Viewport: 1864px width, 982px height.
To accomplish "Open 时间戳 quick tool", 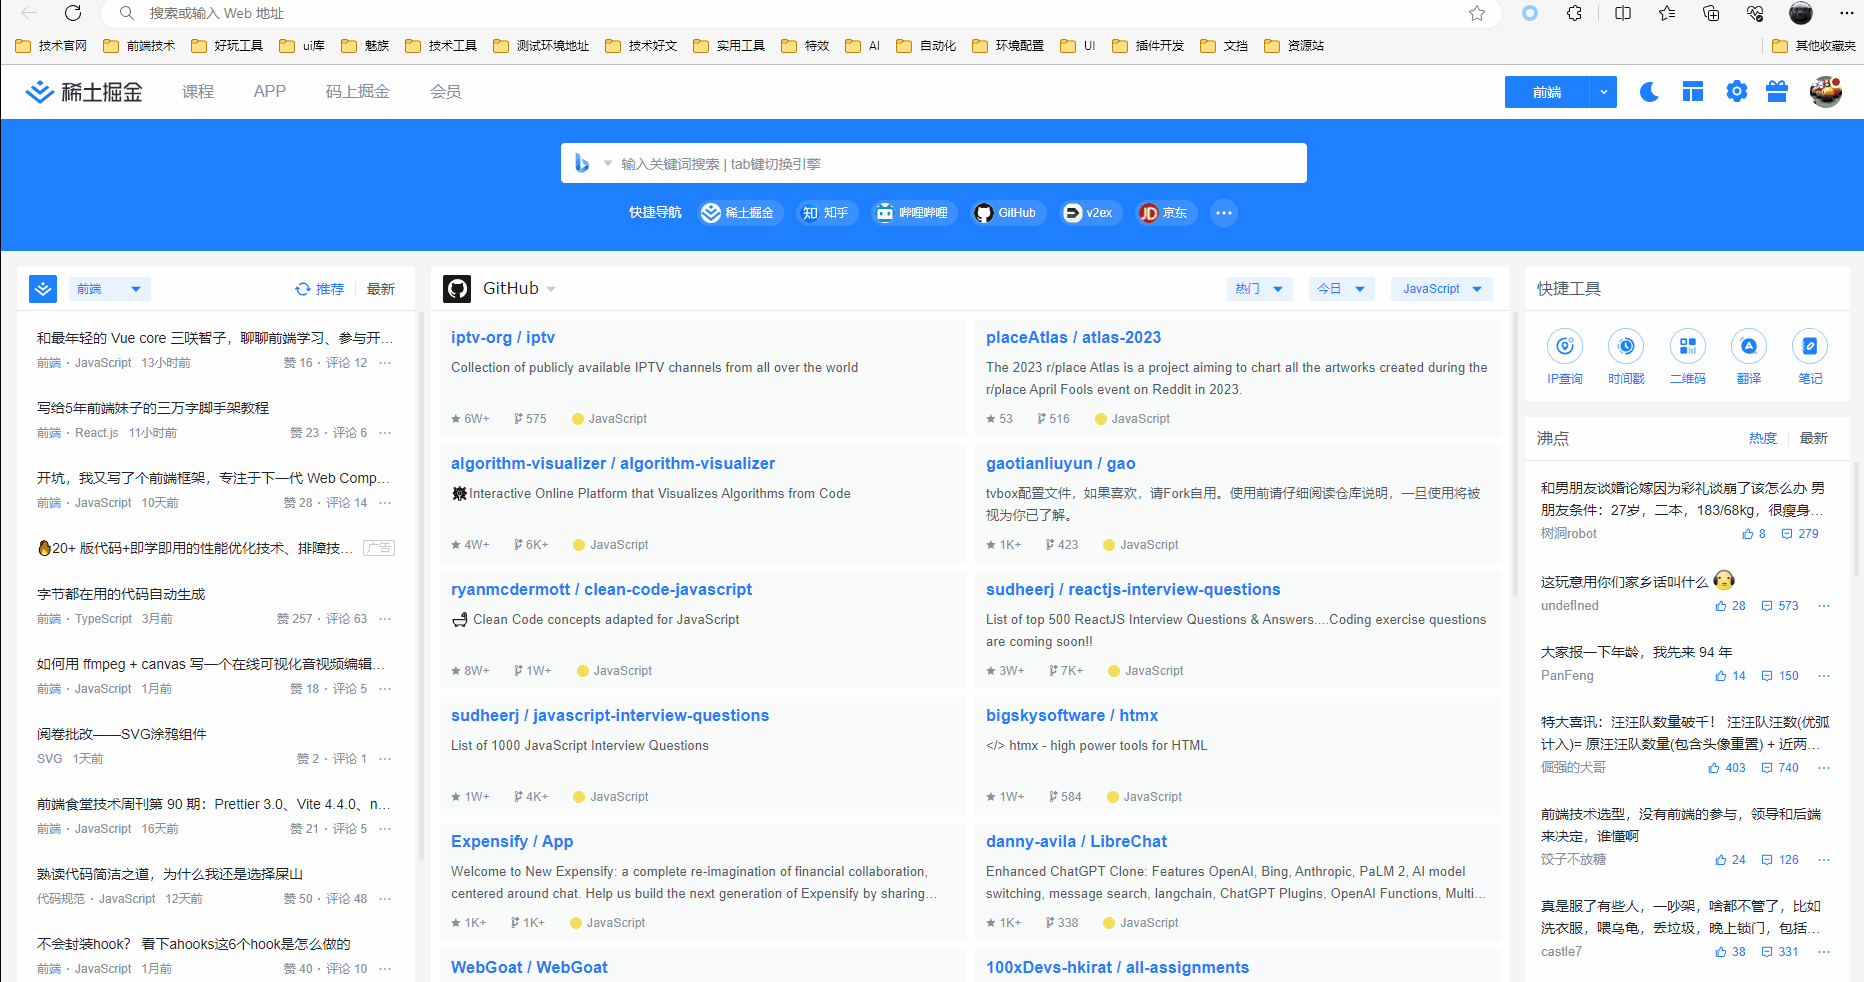I will (x=1626, y=357).
